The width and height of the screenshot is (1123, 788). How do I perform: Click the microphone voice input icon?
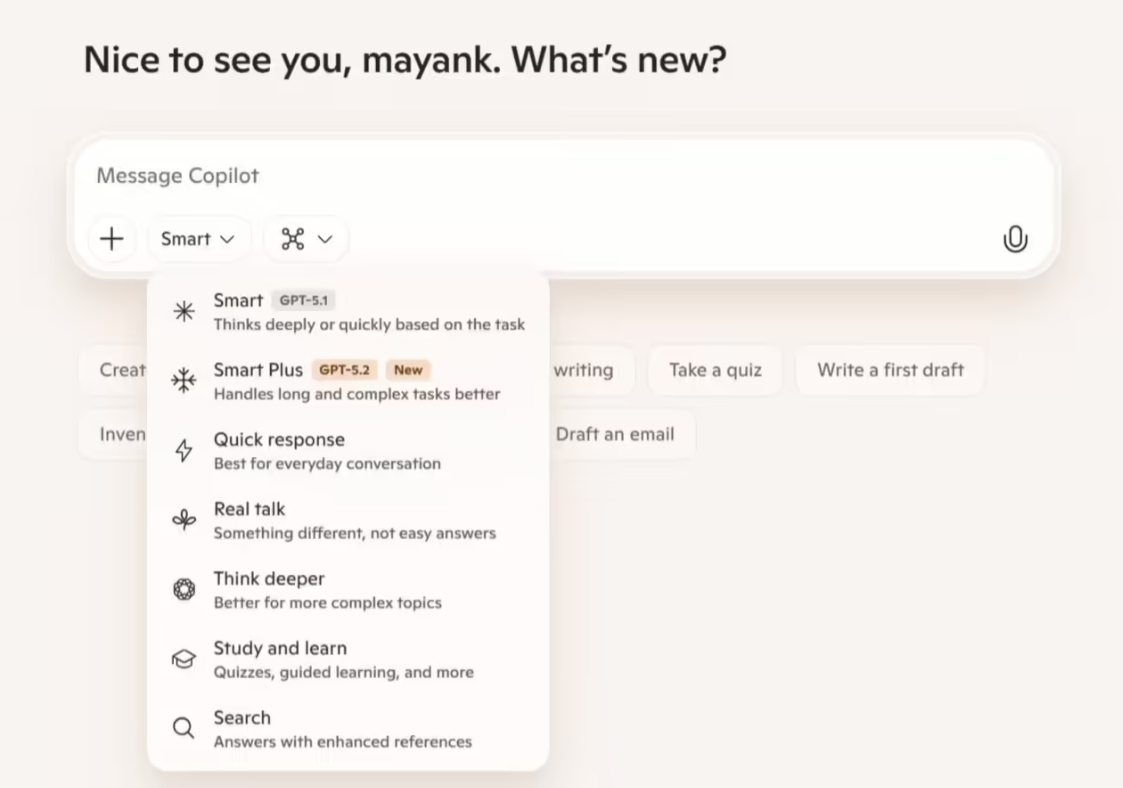point(1015,239)
